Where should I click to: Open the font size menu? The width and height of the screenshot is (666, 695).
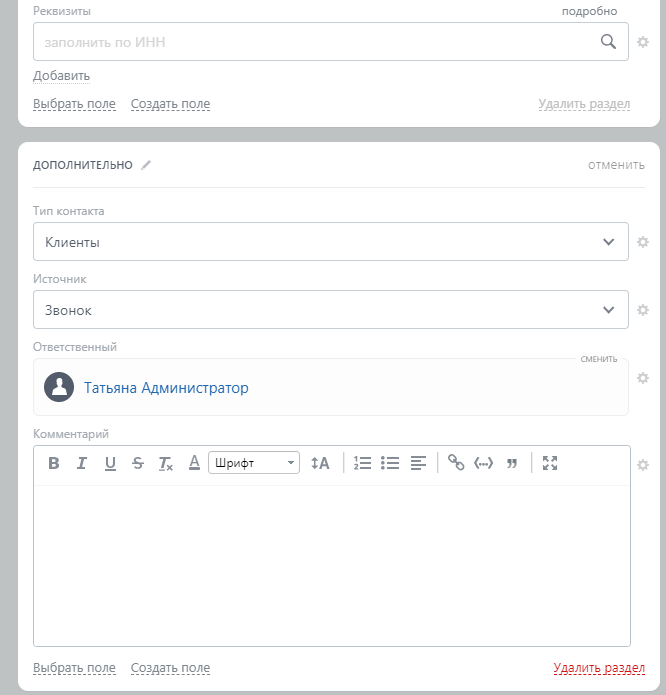[x=320, y=463]
